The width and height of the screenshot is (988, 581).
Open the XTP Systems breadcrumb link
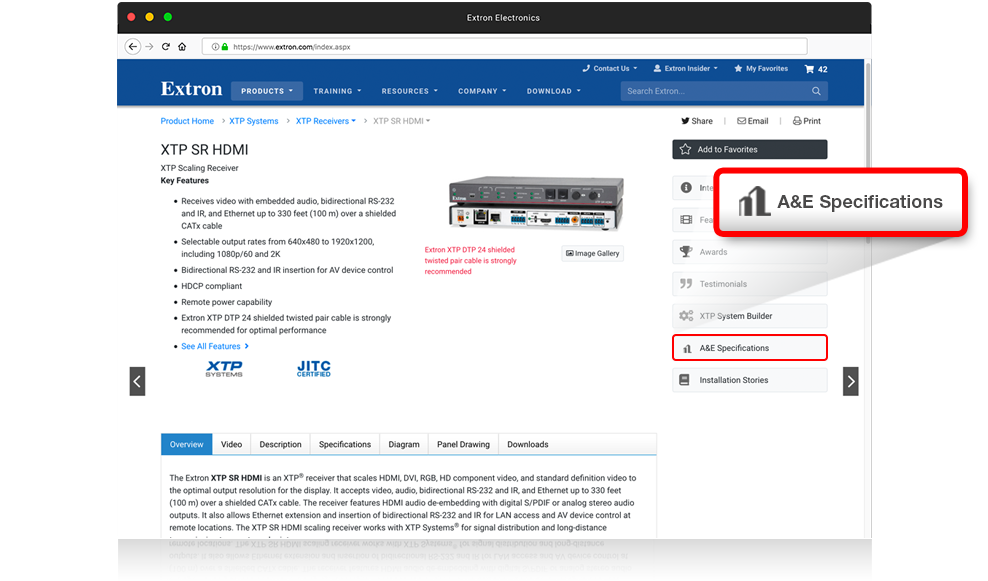click(x=253, y=121)
